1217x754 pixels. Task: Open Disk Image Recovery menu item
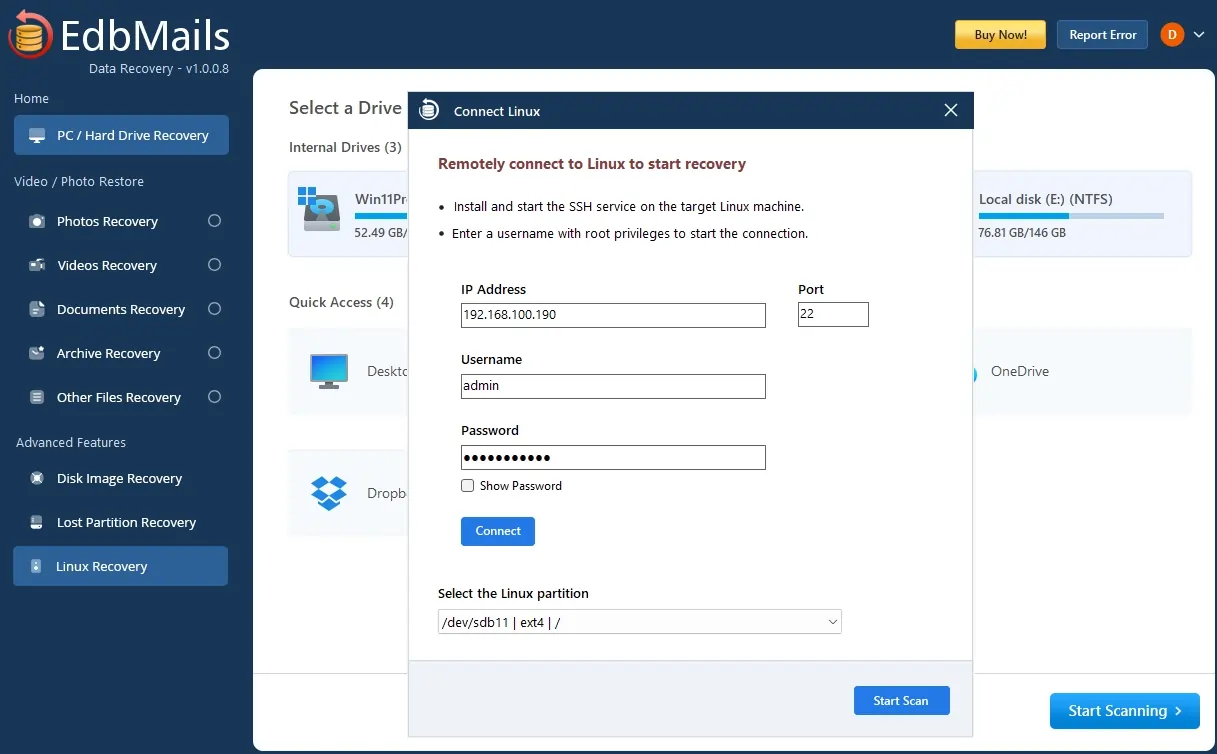[121, 478]
